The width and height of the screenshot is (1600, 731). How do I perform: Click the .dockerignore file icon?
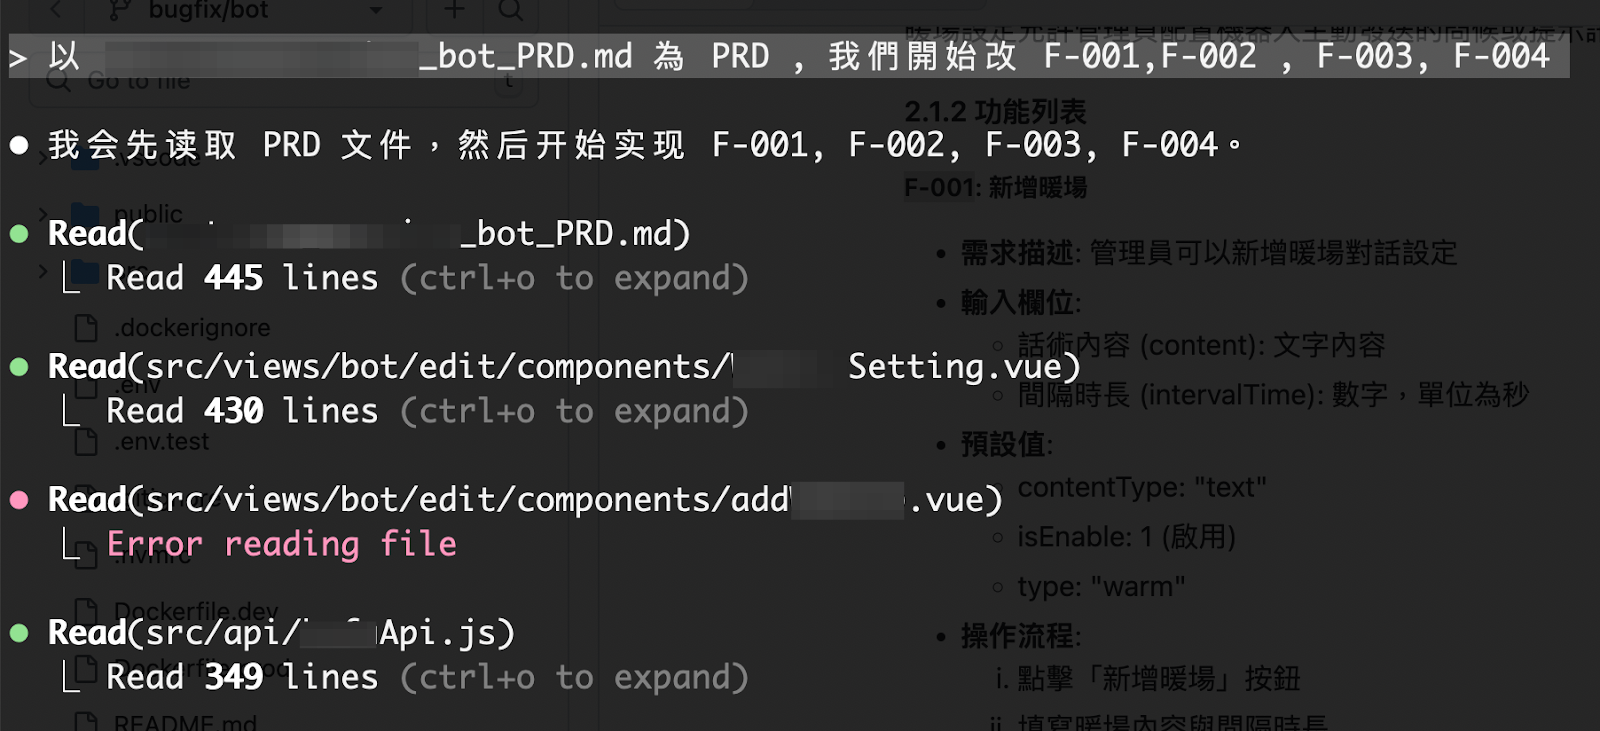point(86,328)
